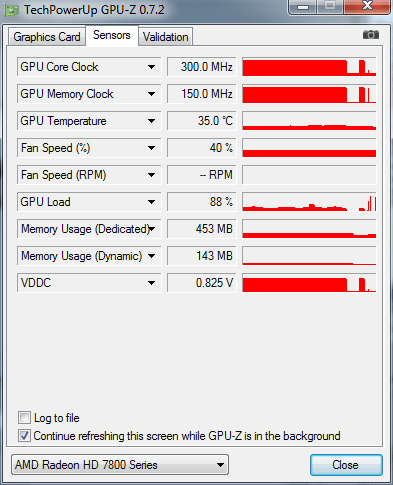Click the 35.0 °C temperature value field
Screen dimensions: 393x485
pos(202,121)
